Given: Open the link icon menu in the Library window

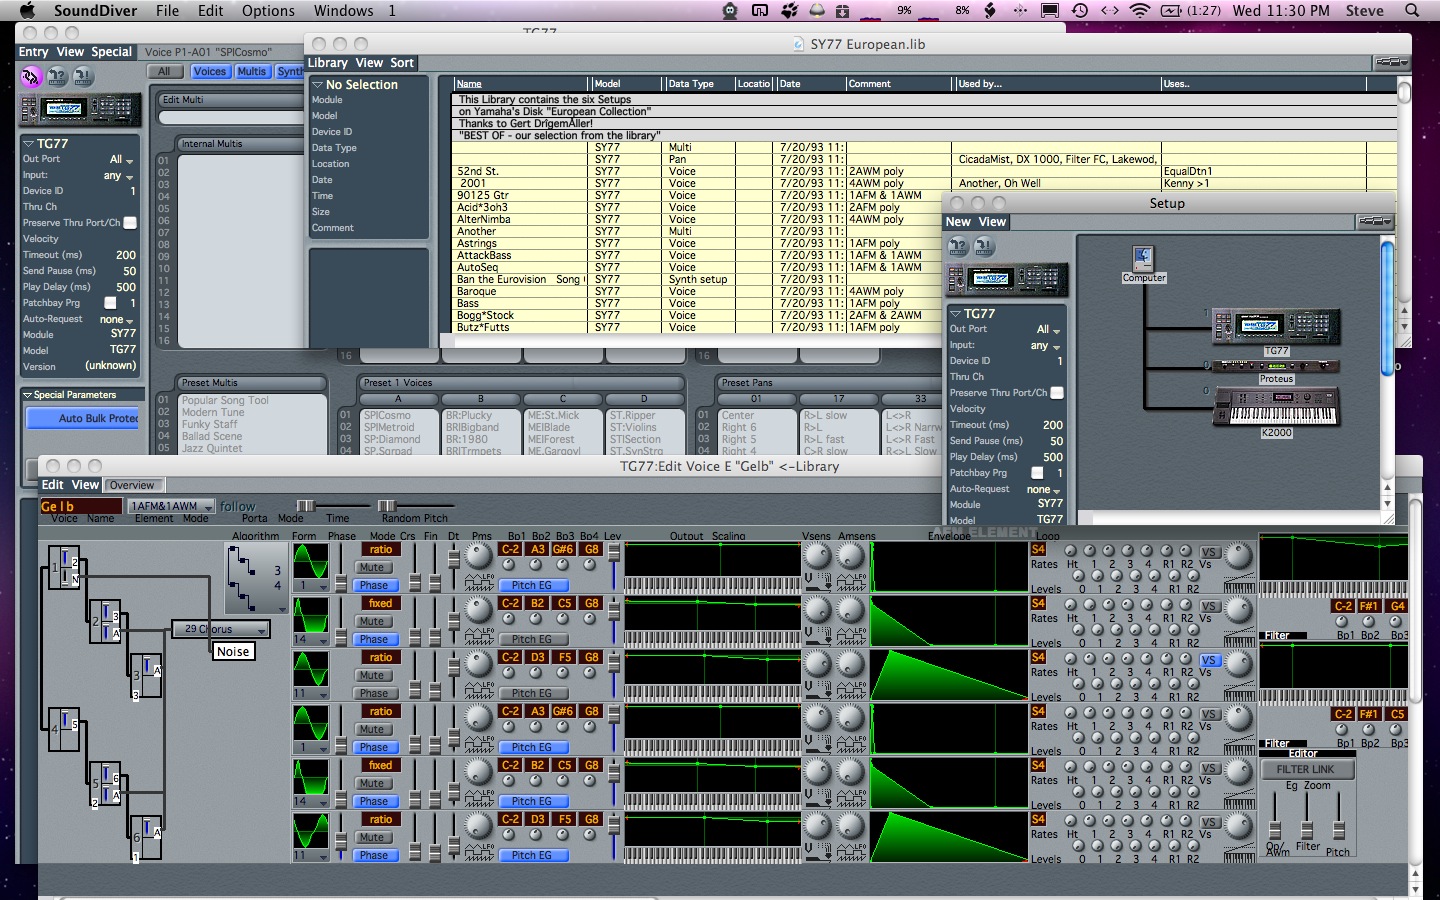Looking at the screenshot, I should [x=1392, y=62].
